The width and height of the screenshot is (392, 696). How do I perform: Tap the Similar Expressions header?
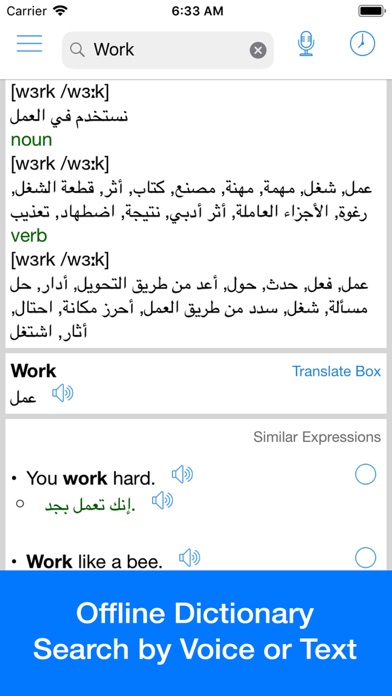click(317, 437)
